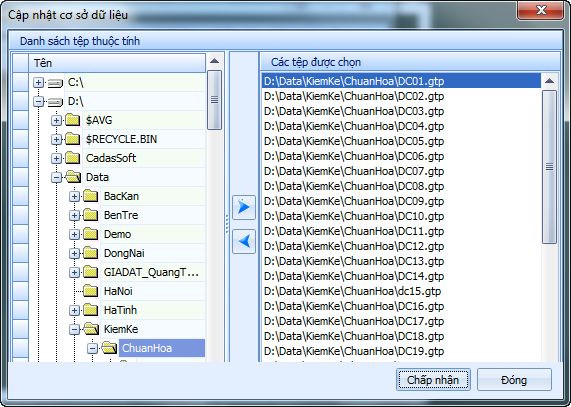This screenshot has height=407, width=571.
Task: Select the DC05.gtp file entry
Action: [401, 141]
